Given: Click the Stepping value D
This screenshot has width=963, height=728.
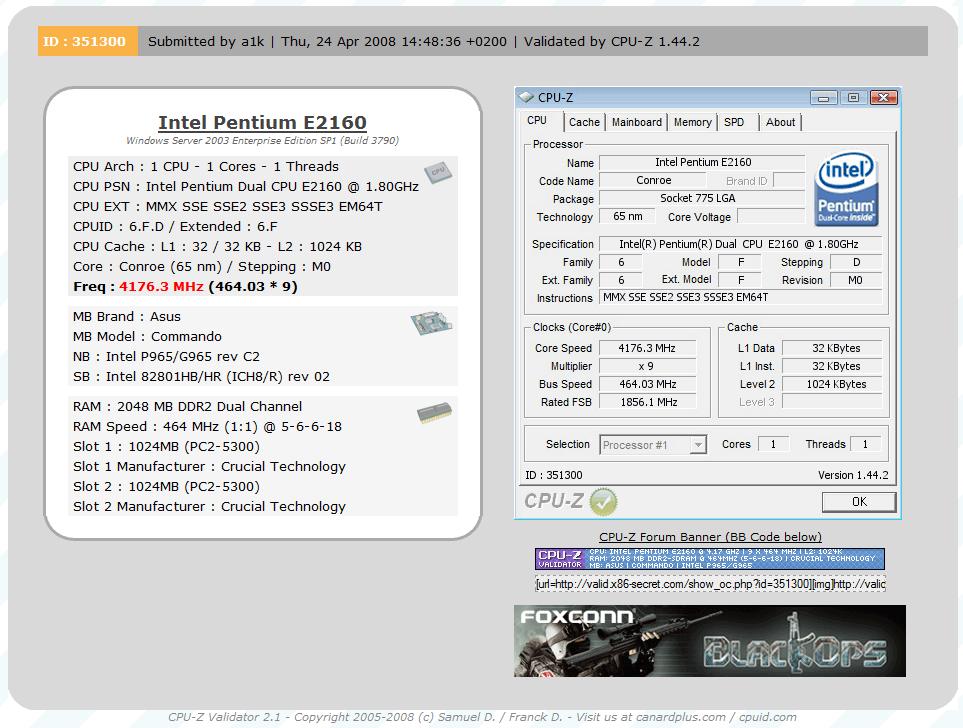Looking at the screenshot, I should [856, 262].
